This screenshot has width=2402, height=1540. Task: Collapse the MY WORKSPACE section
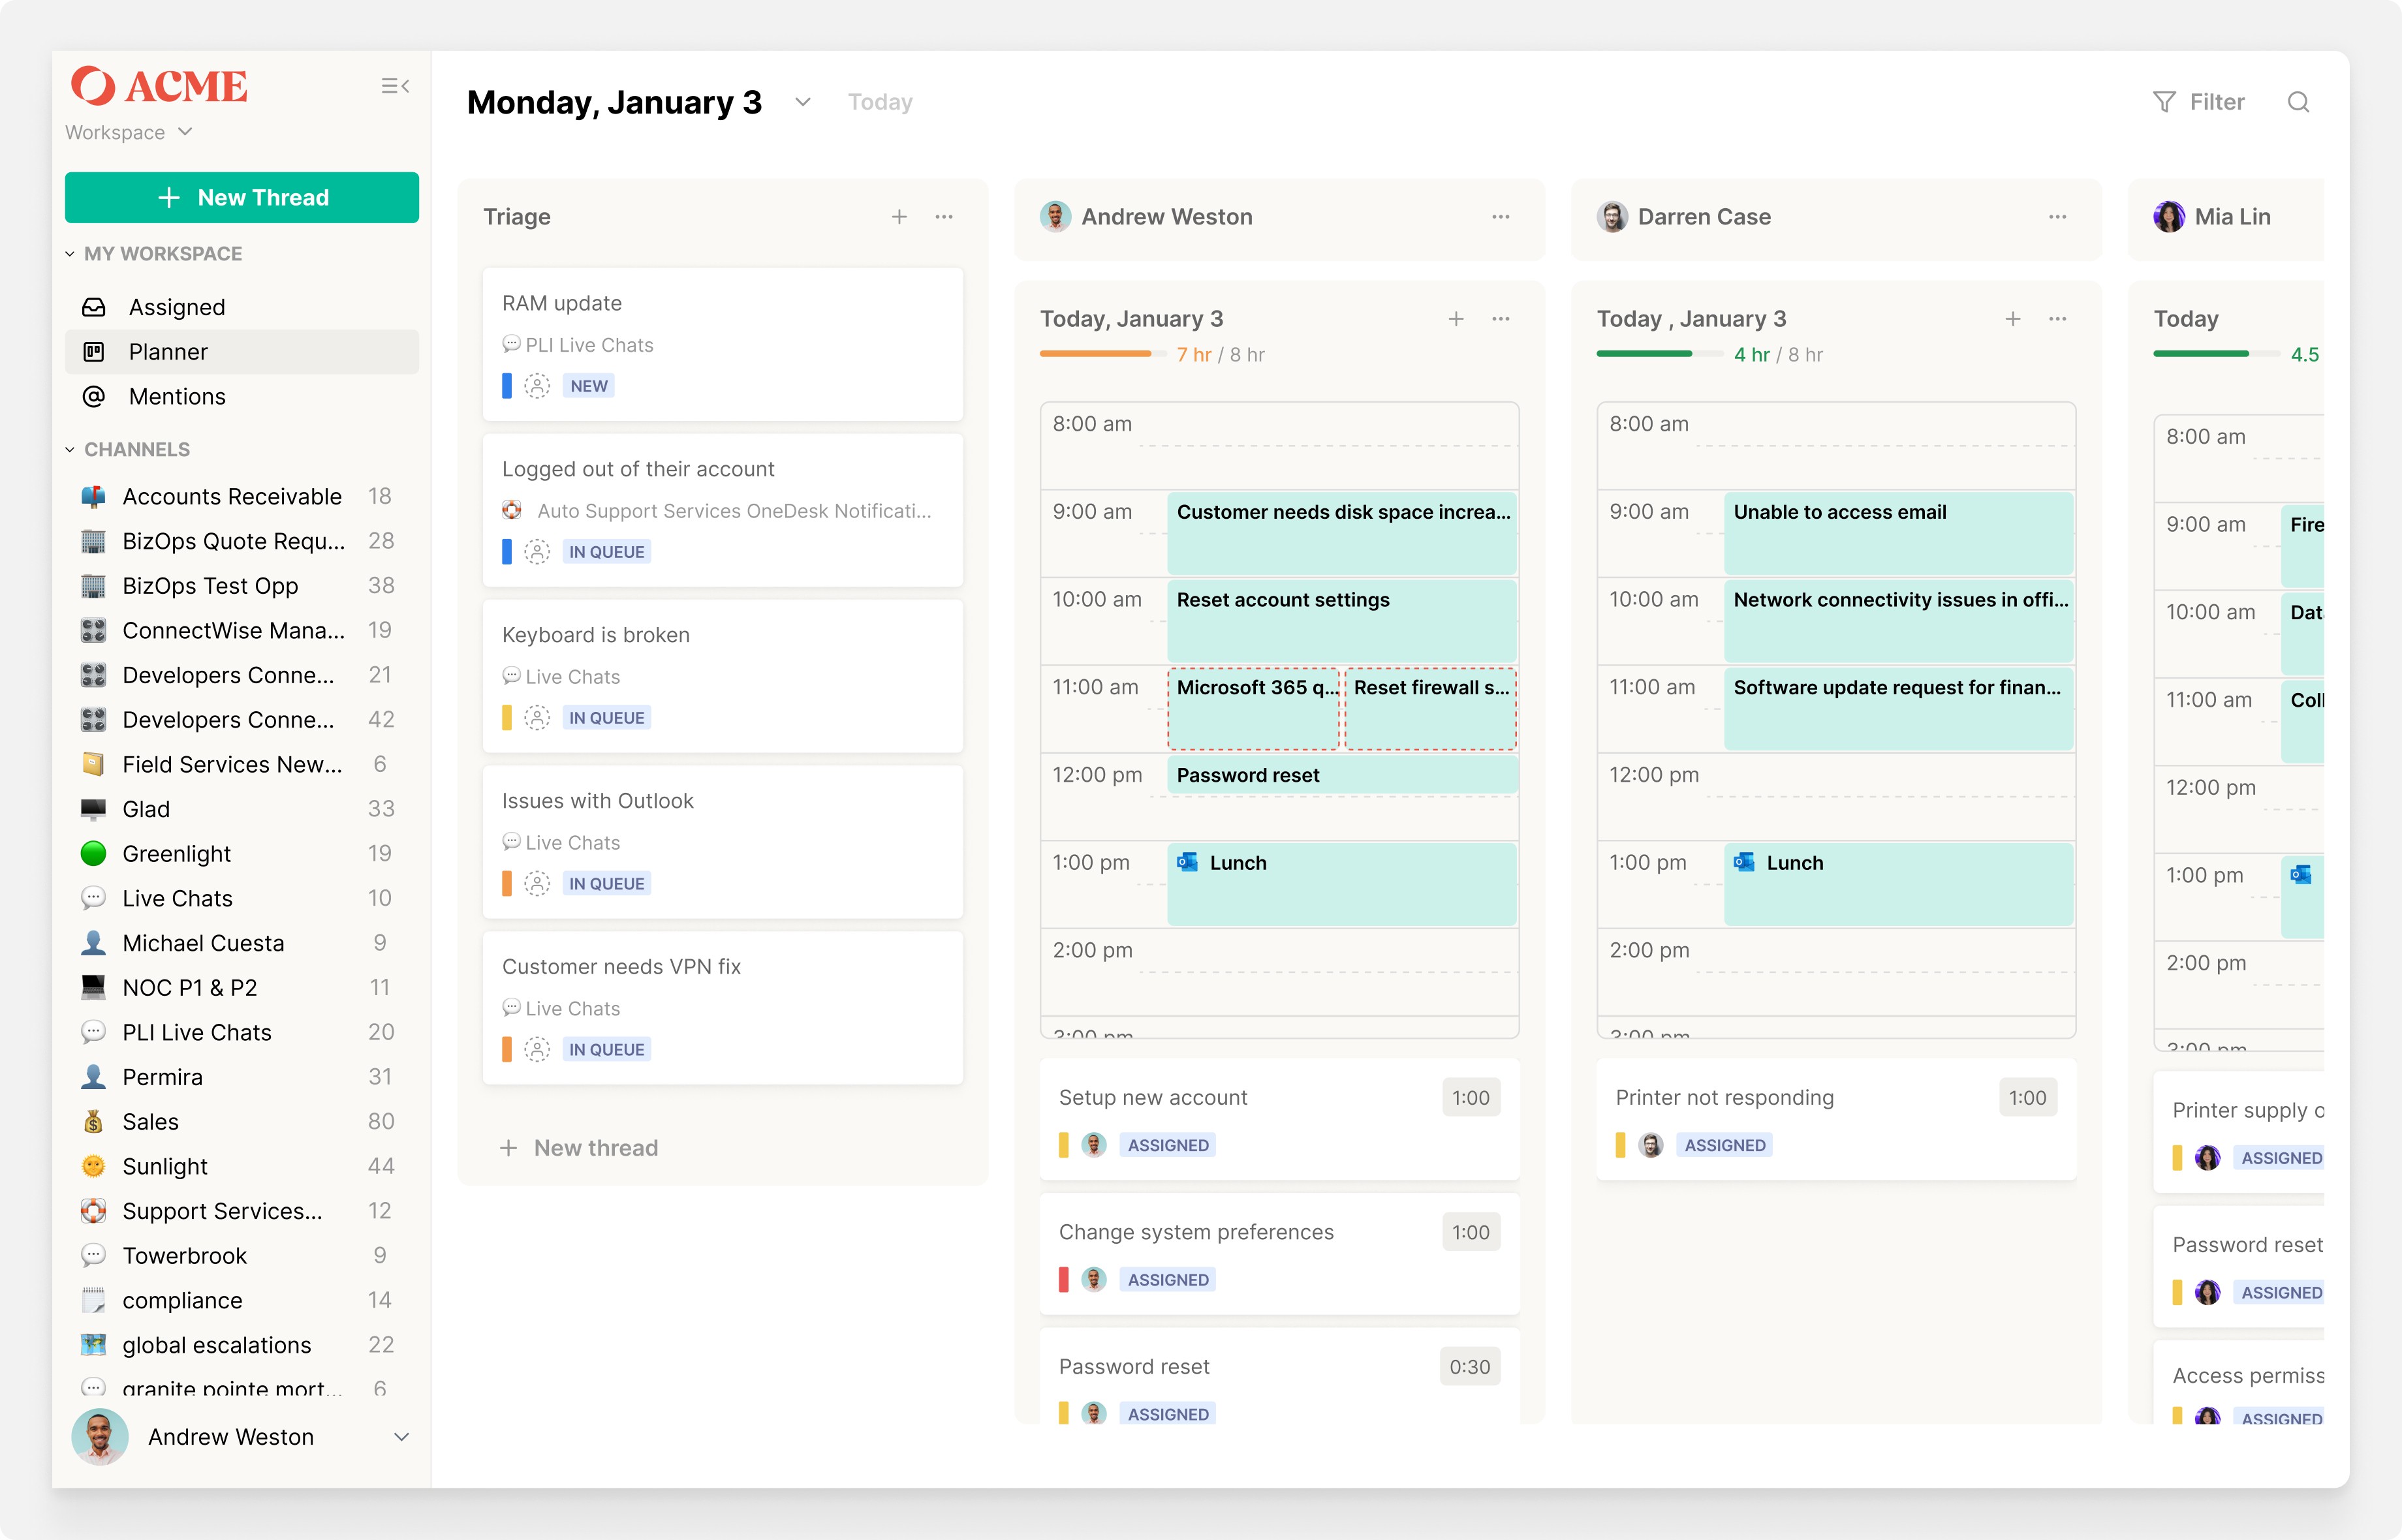click(x=70, y=254)
